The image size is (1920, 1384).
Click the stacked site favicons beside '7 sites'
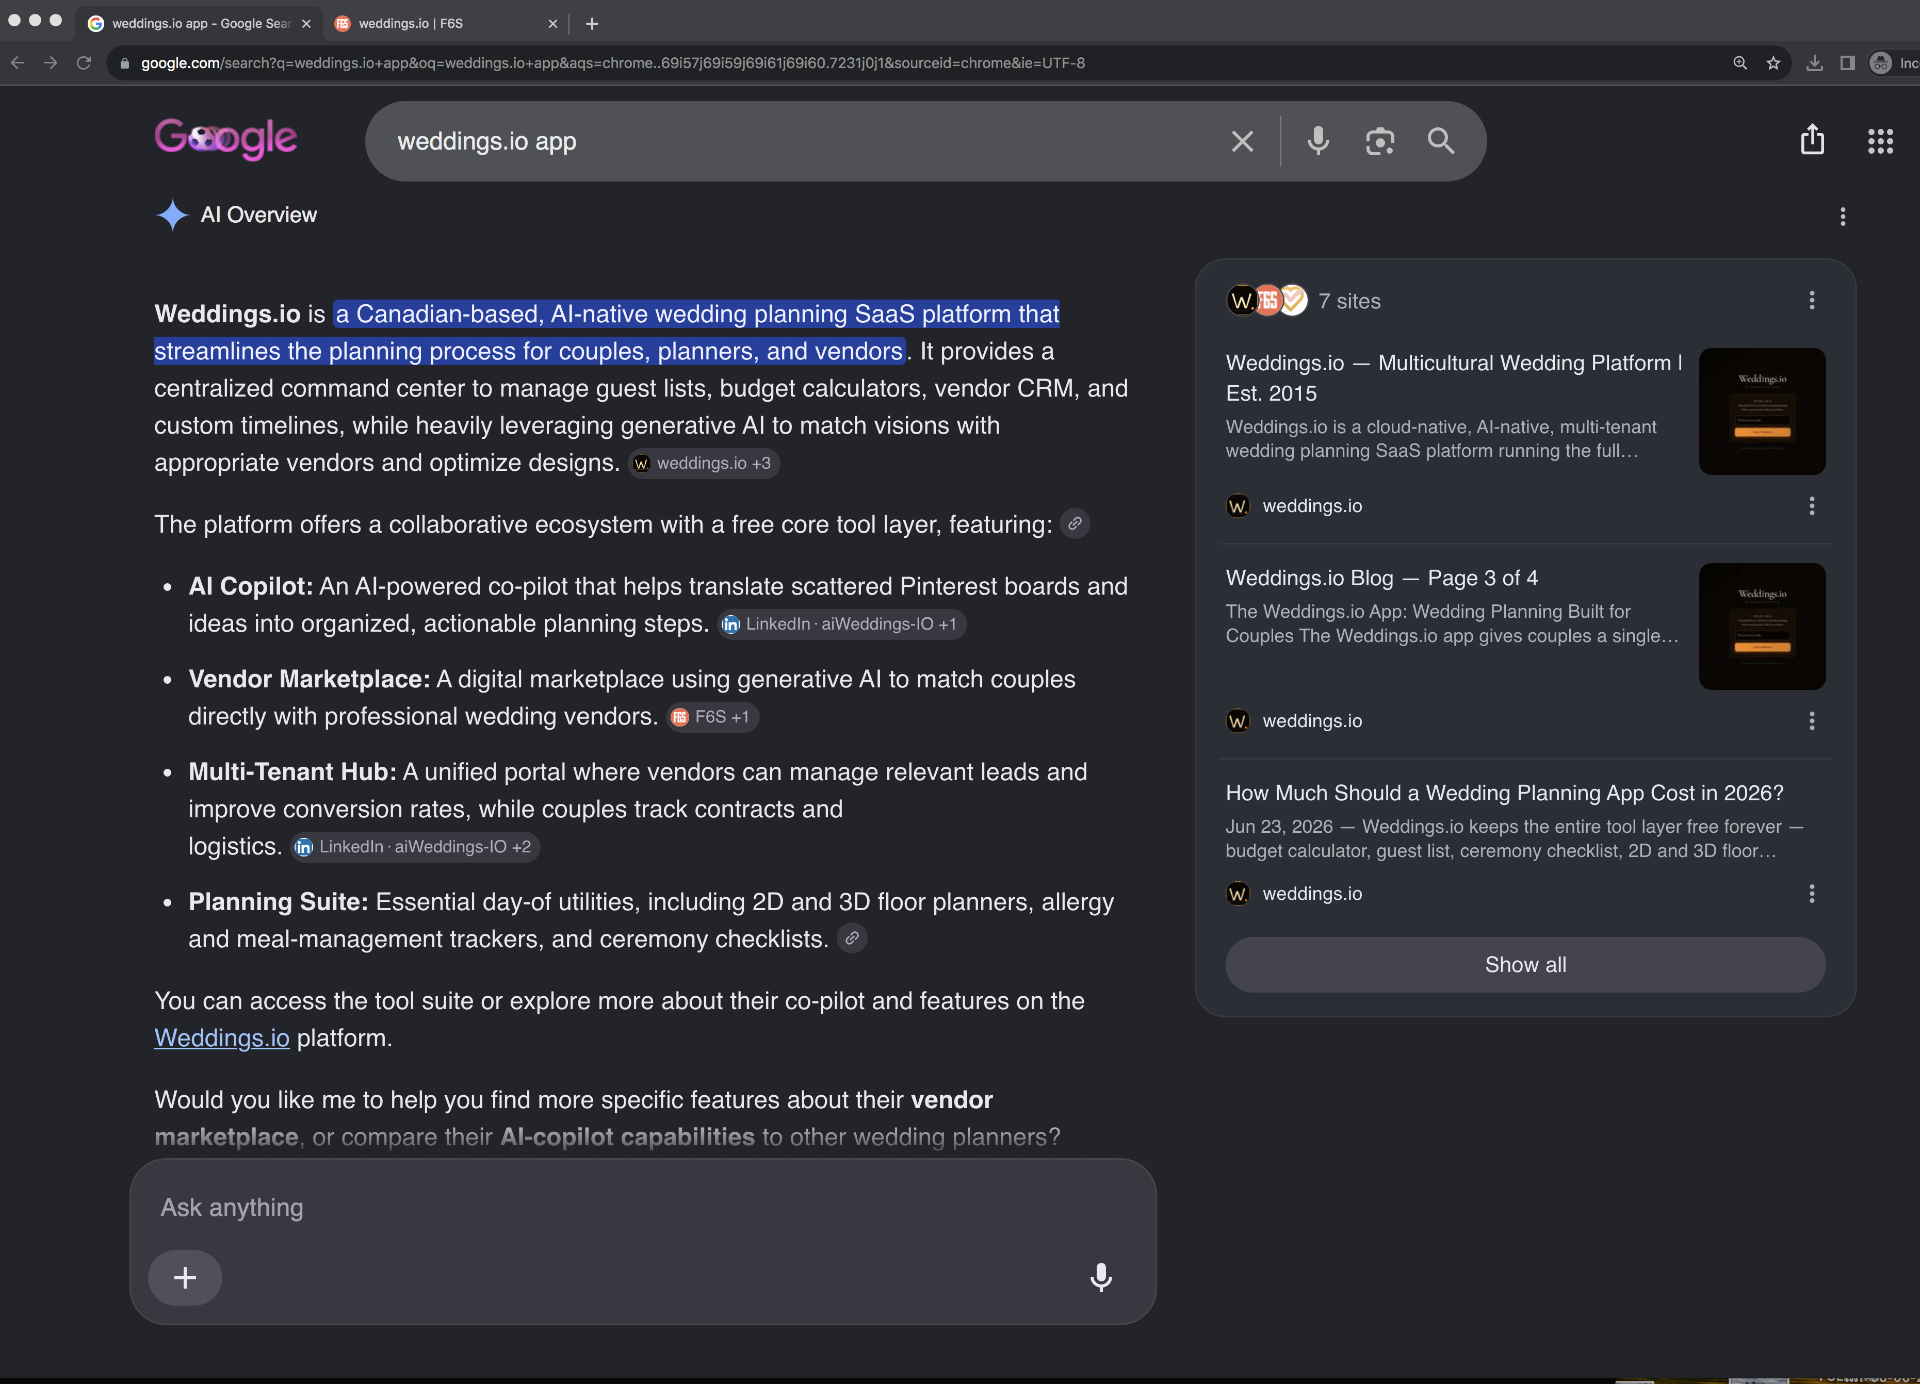click(x=1267, y=300)
